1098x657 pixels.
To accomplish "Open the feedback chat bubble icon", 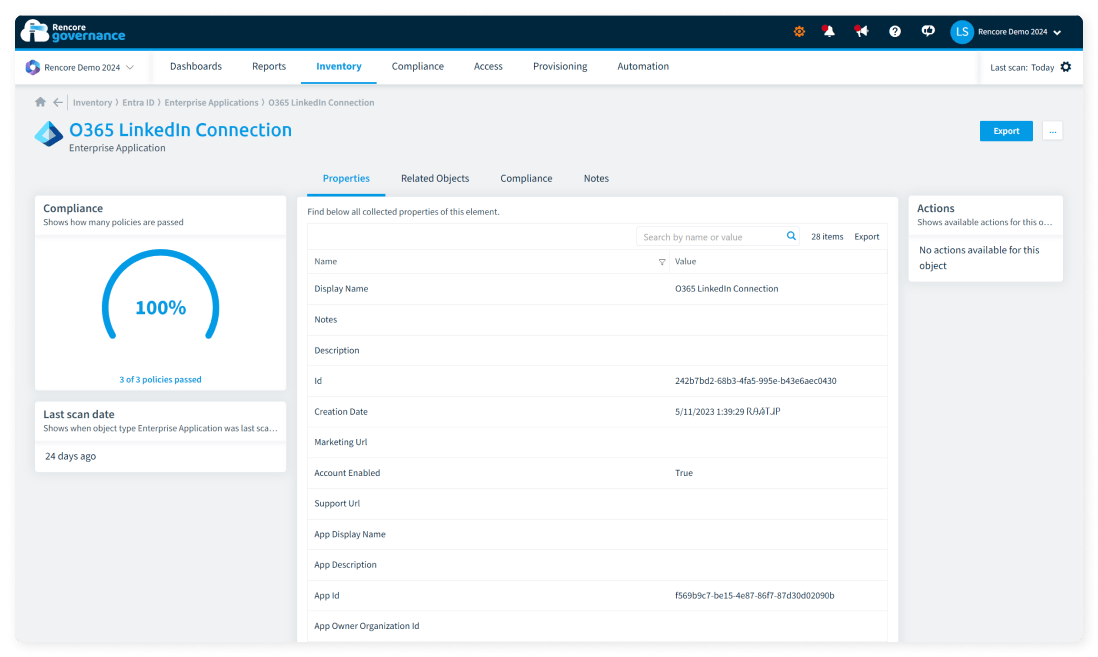I will [x=928, y=32].
